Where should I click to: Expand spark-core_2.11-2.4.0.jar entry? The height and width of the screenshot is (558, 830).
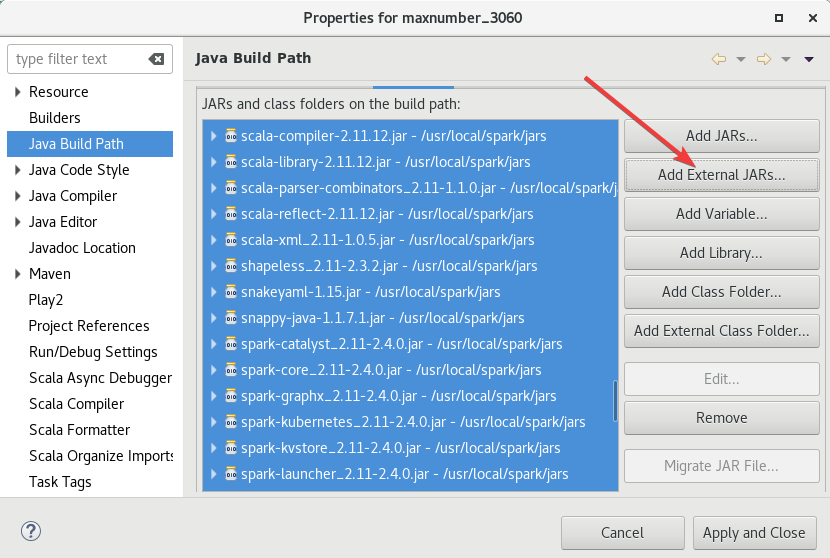[213, 370]
